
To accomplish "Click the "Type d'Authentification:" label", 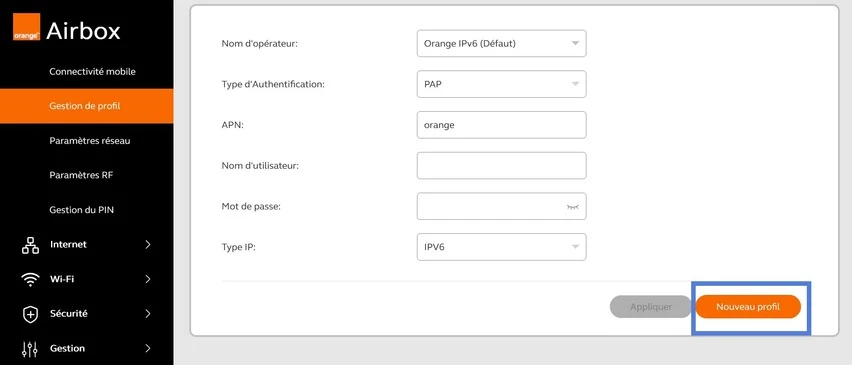I will [x=273, y=85].
